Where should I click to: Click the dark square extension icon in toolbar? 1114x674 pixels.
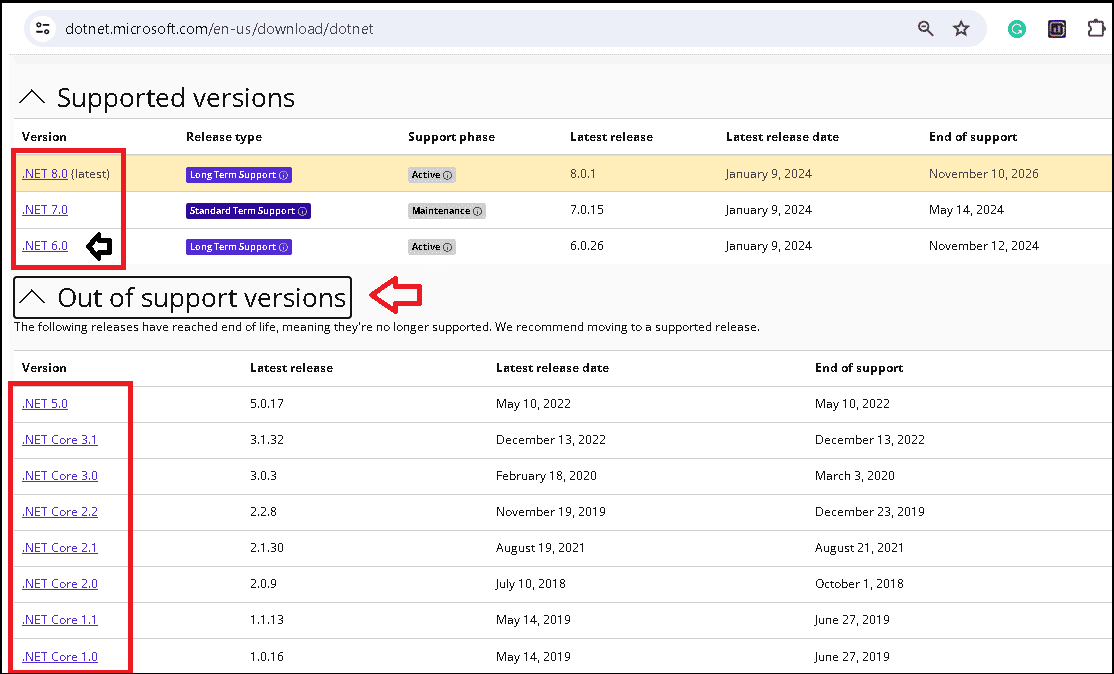click(x=1057, y=29)
